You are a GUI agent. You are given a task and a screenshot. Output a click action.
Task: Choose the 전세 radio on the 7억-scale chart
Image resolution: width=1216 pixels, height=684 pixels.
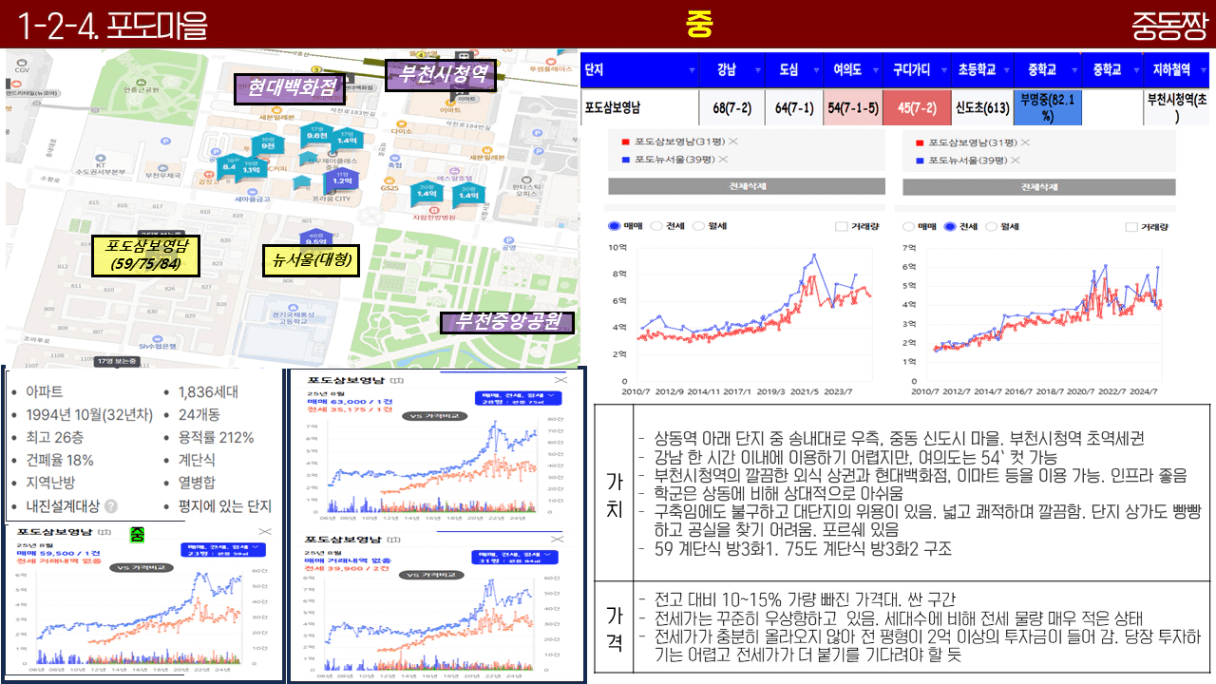tap(951, 227)
